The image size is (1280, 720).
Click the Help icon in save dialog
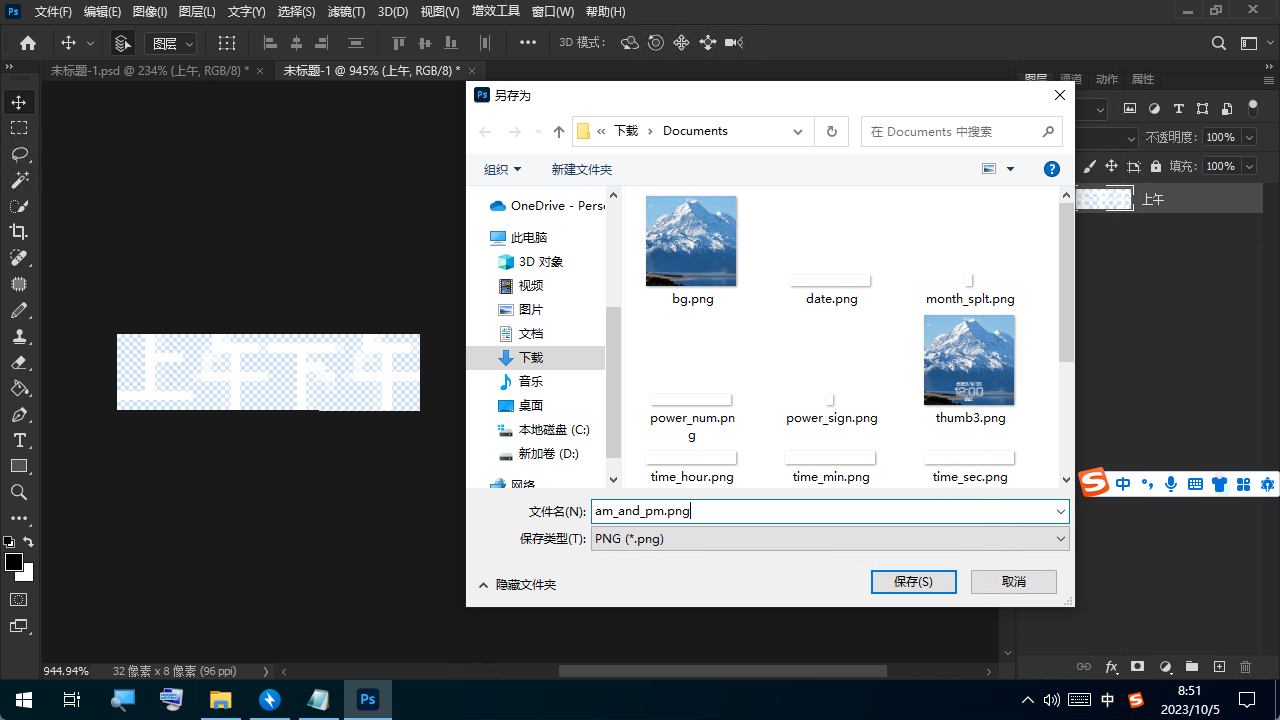click(1051, 170)
